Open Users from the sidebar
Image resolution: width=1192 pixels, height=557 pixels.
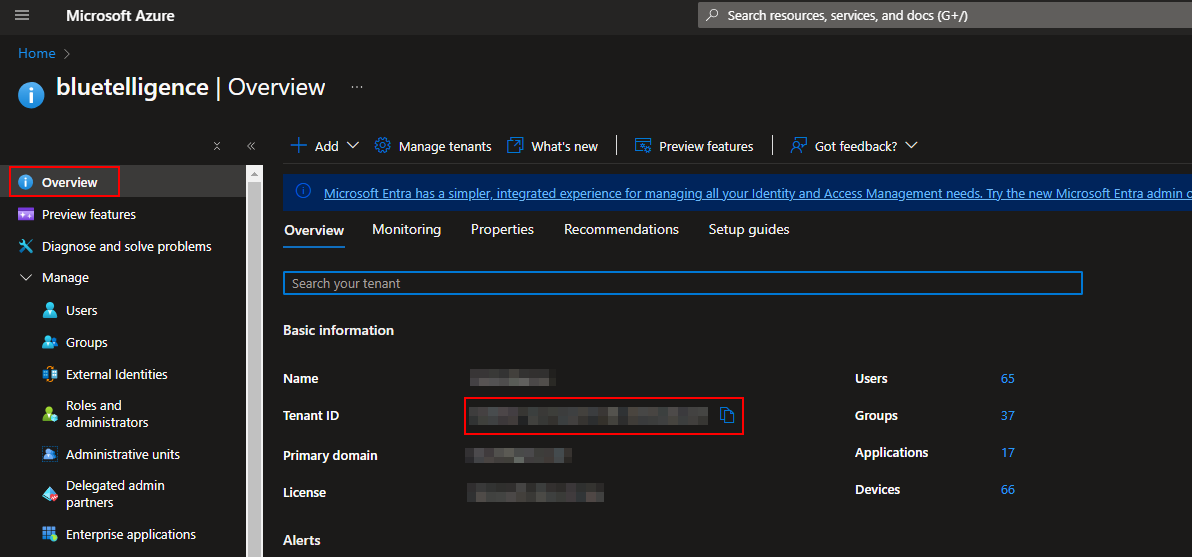tap(81, 310)
